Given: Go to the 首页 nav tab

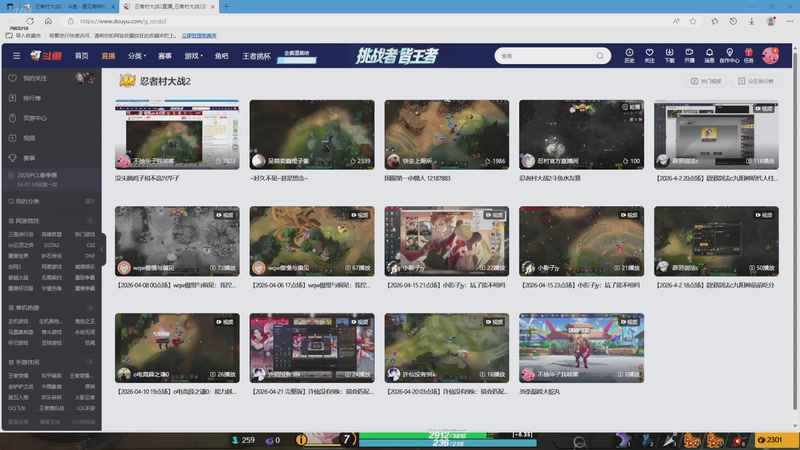Looking at the screenshot, I should click(x=82, y=56).
